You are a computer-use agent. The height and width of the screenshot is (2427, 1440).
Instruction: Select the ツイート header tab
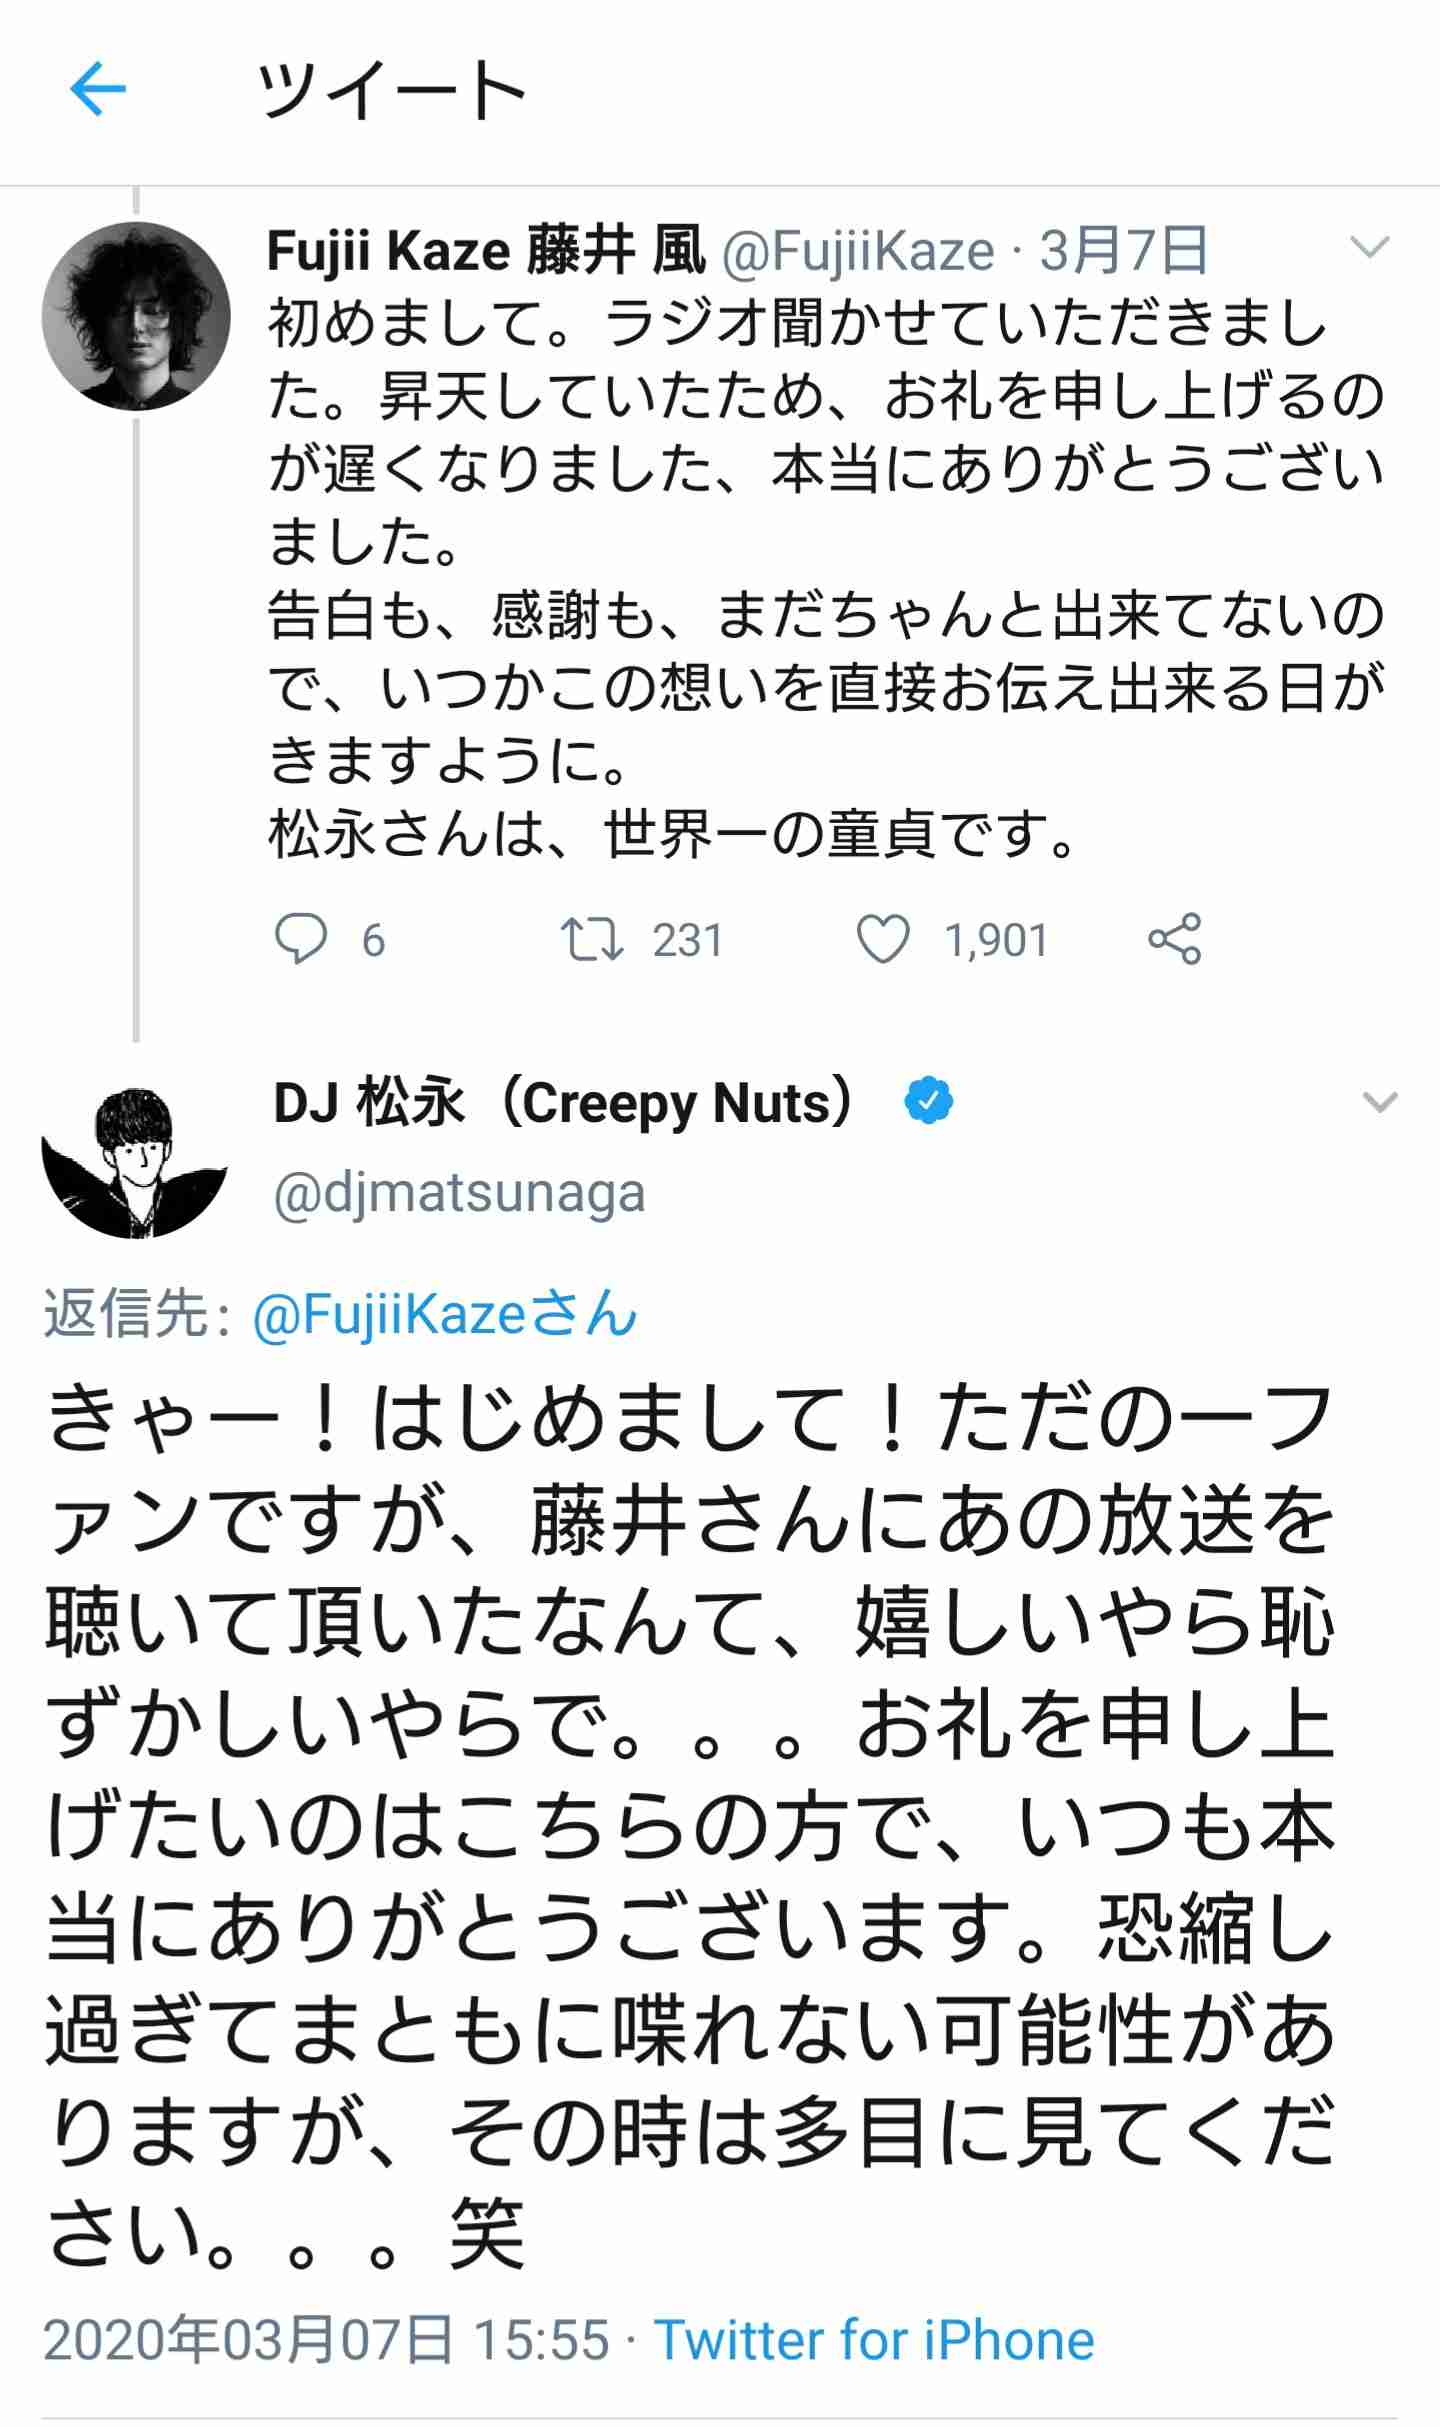click(x=390, y=90)
